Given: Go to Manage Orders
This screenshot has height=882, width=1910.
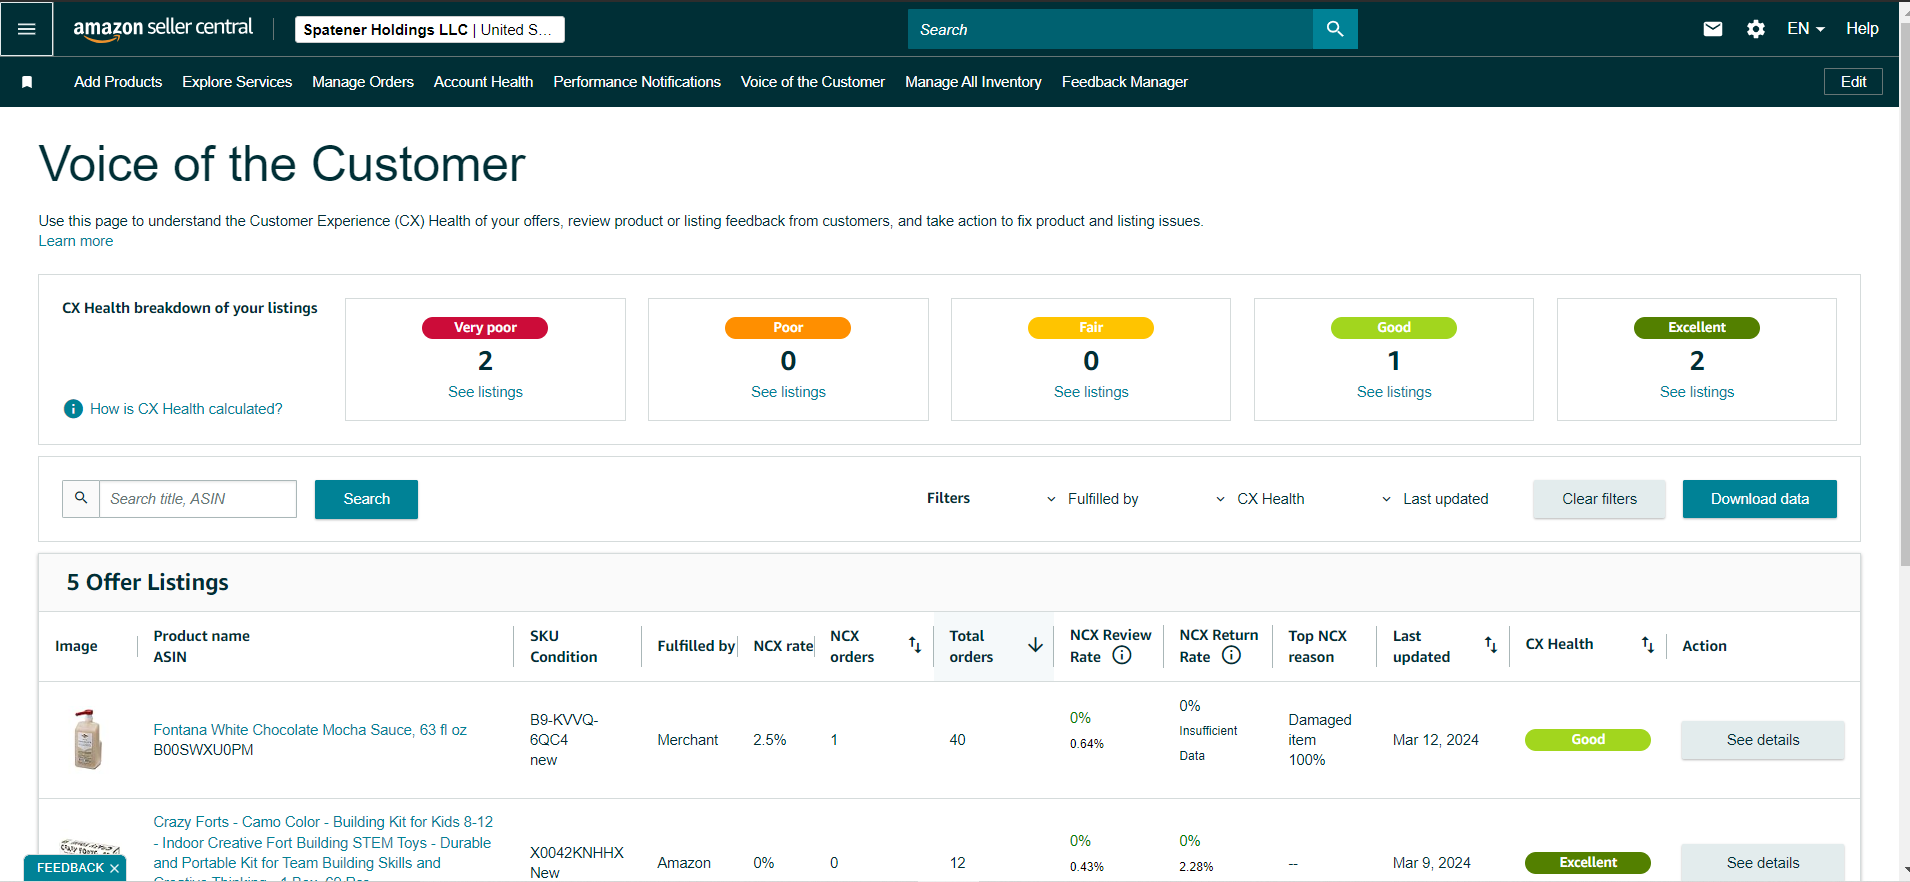Looking at the screenshot, I should point(363,82).
